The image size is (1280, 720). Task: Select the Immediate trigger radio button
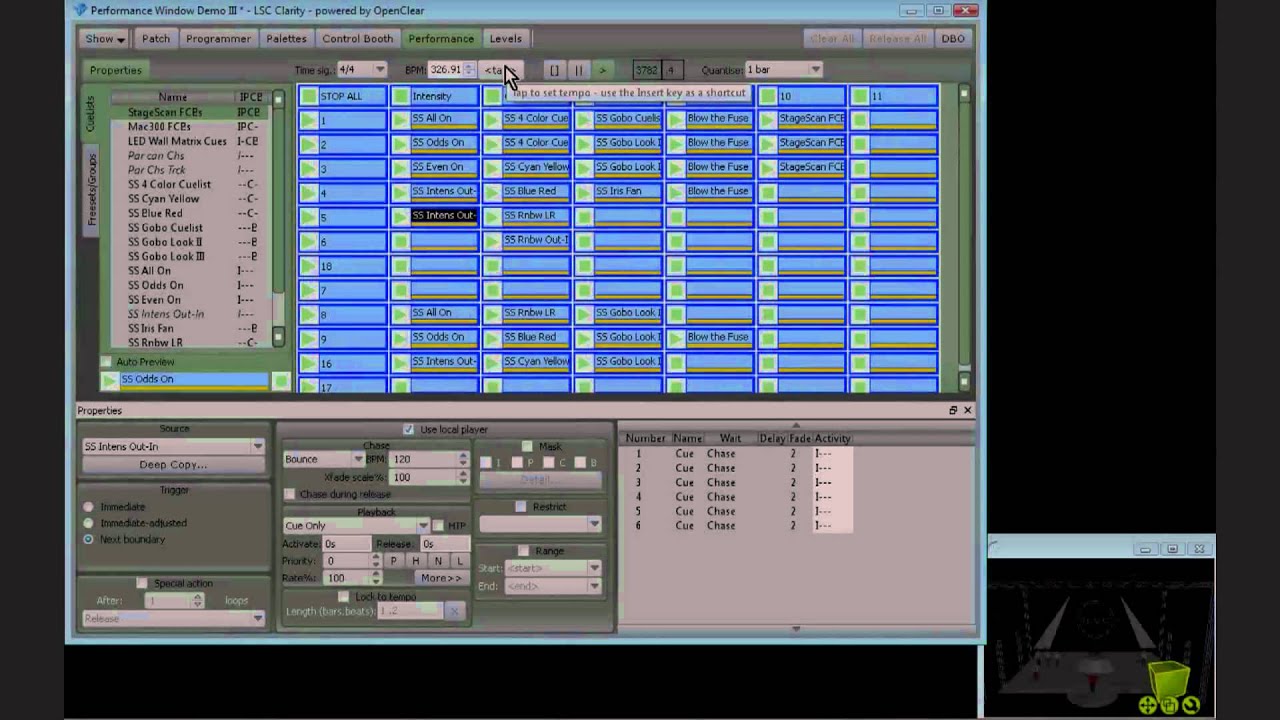(89, 507)
